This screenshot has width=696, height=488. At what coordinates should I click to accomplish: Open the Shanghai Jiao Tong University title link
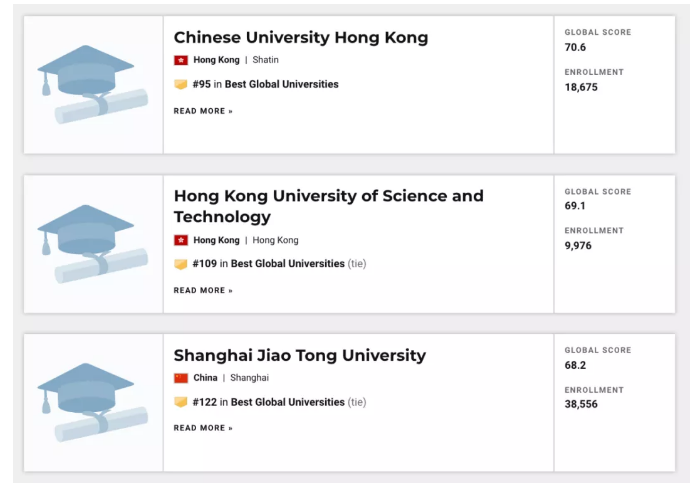point(299,355)
